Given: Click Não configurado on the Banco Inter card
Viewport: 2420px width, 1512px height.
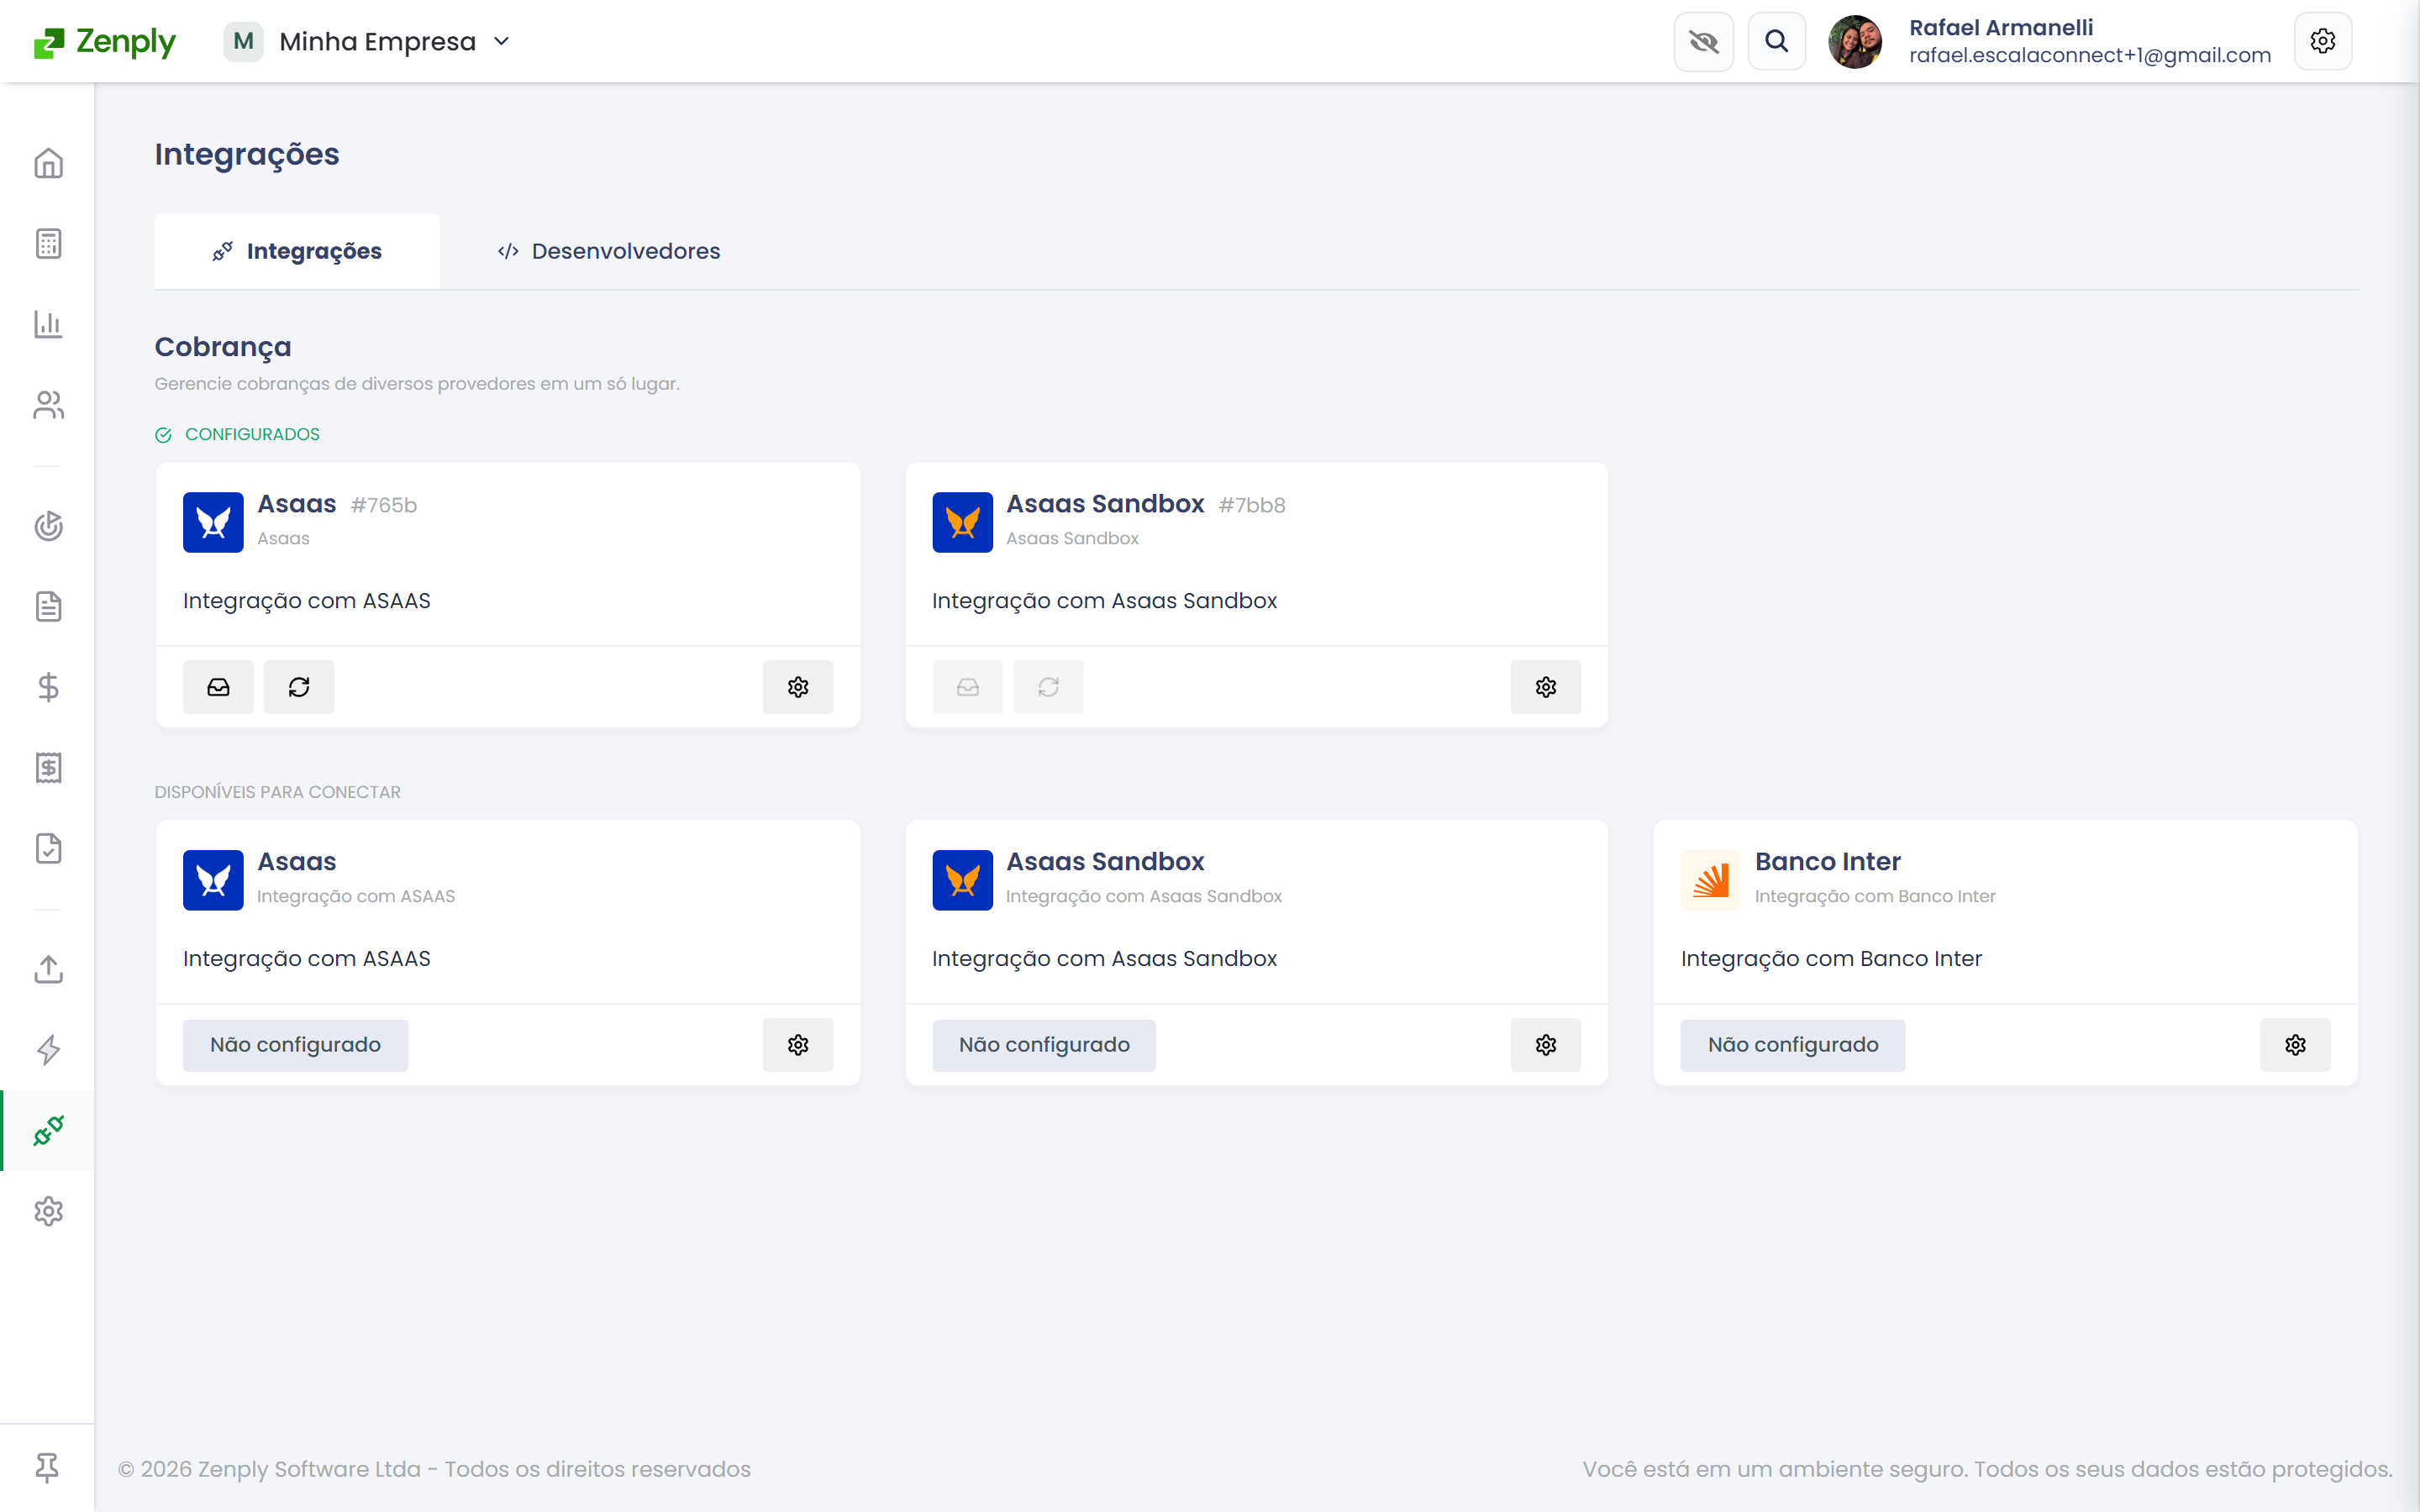Looking at the screenshot, I should (x=1793, y=1045).
